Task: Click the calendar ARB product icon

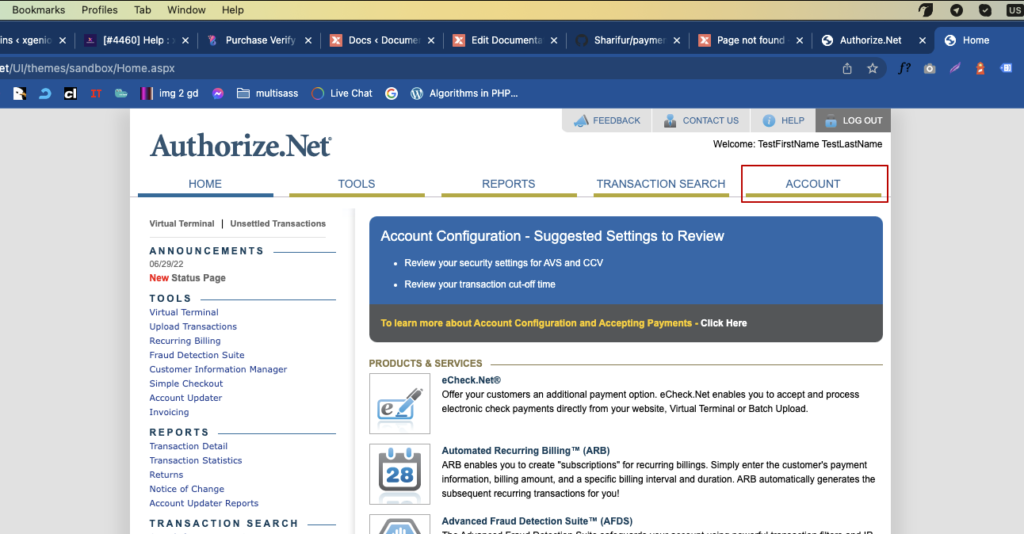Action: [400, 474]
